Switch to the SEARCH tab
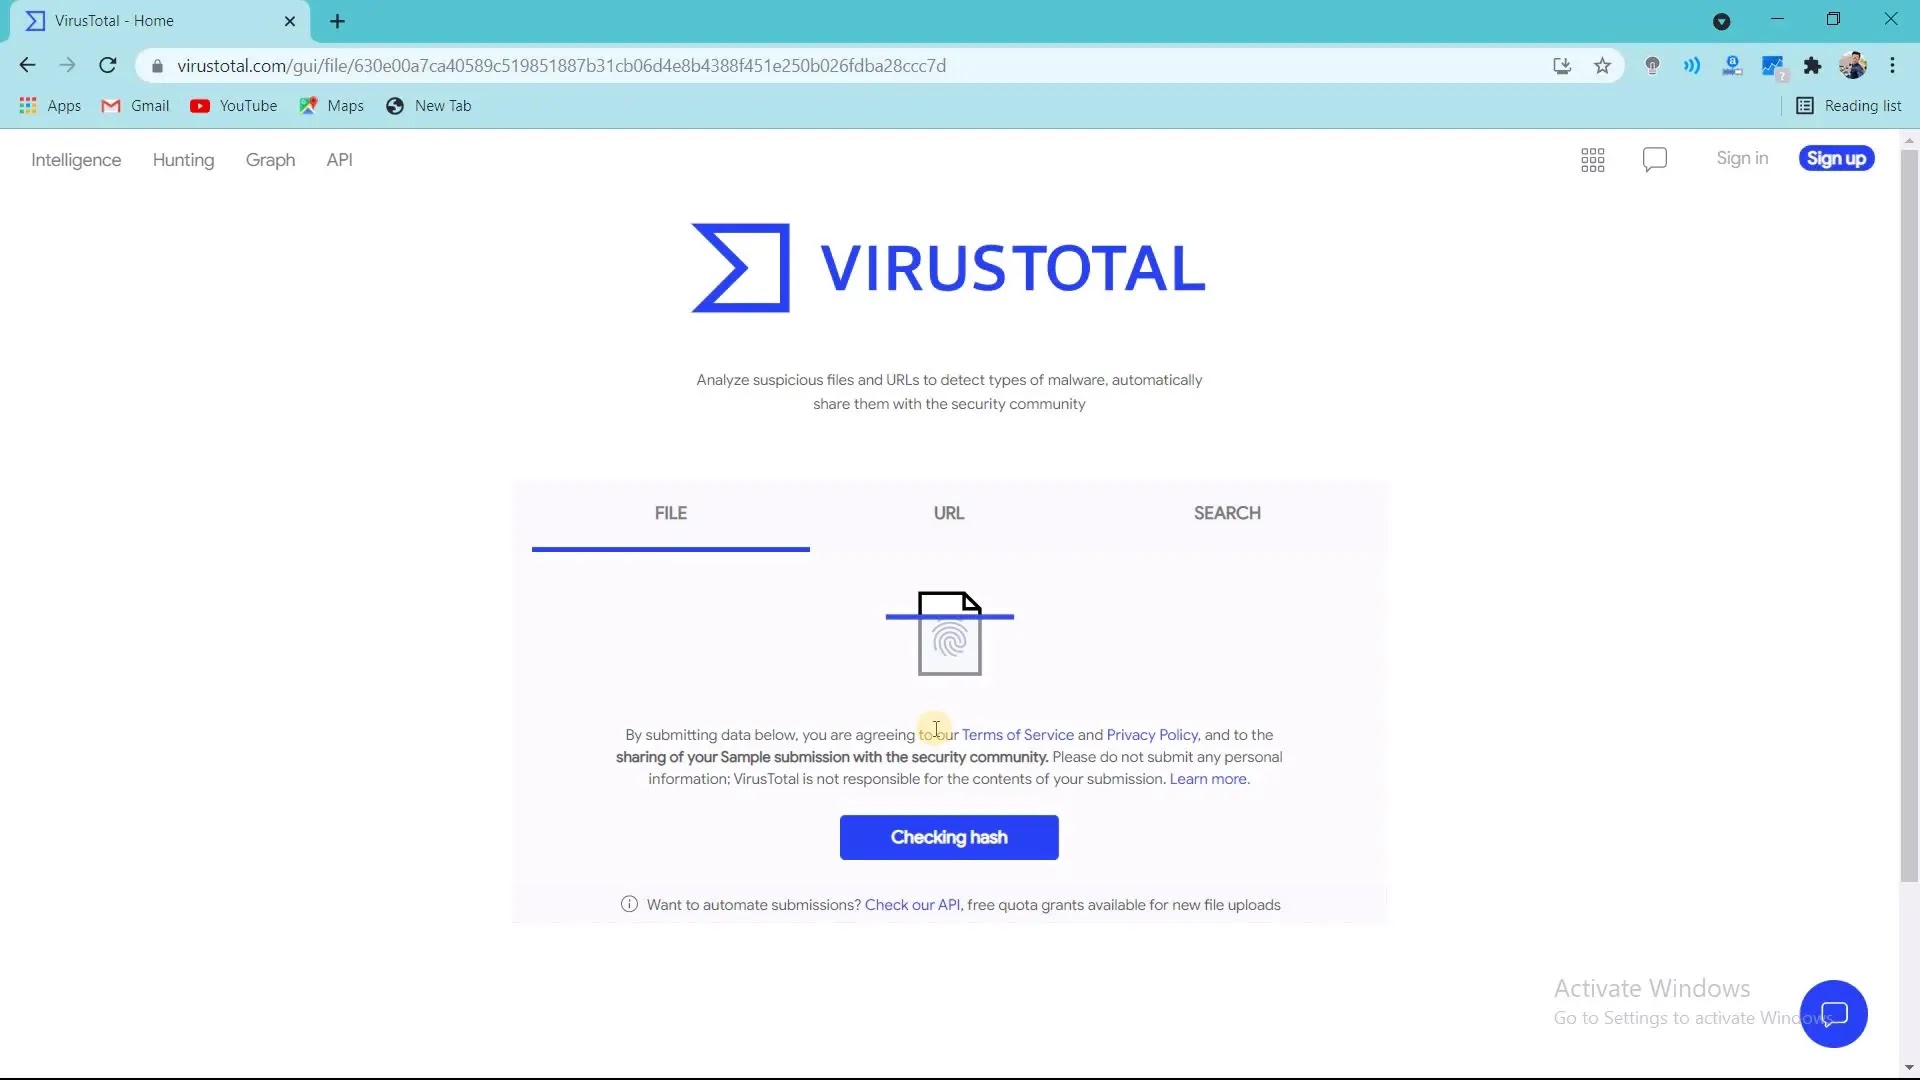The height and width of the screenshot is (1080, 1920). (x=1226, y=514)
